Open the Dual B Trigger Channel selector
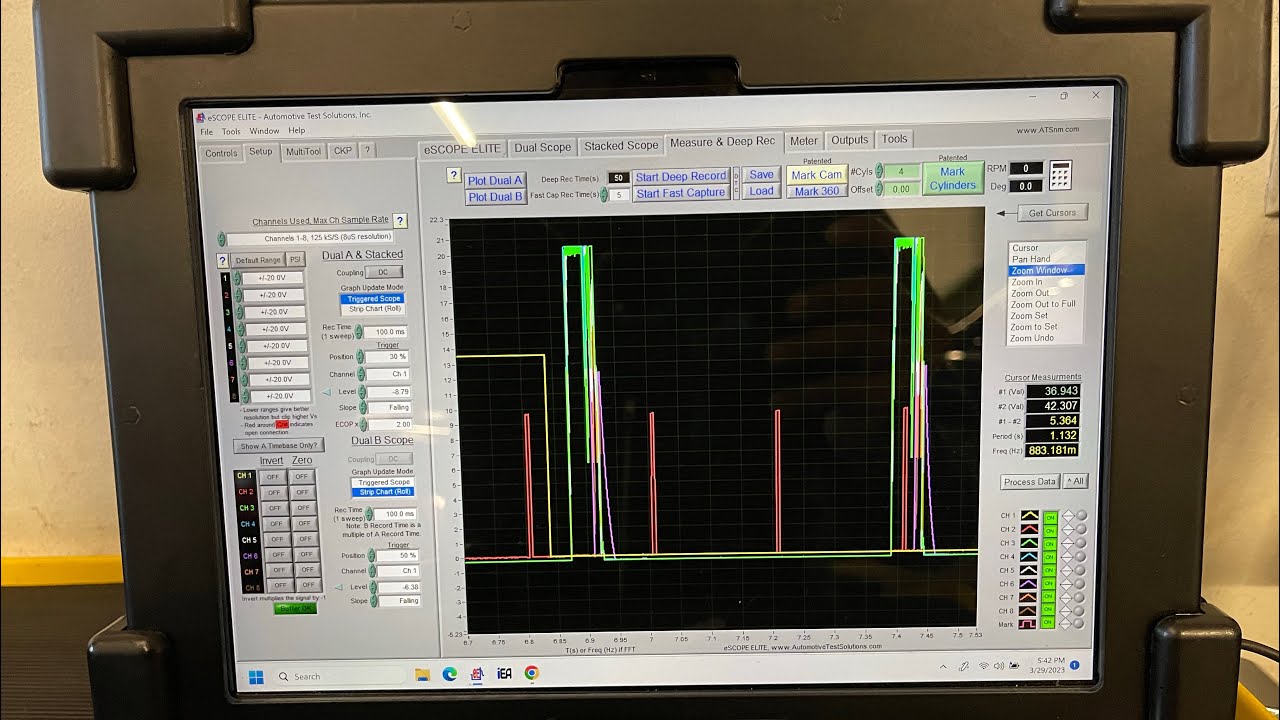The height and width of the screenshot is (720, 1280). click(x=398, y=570)
